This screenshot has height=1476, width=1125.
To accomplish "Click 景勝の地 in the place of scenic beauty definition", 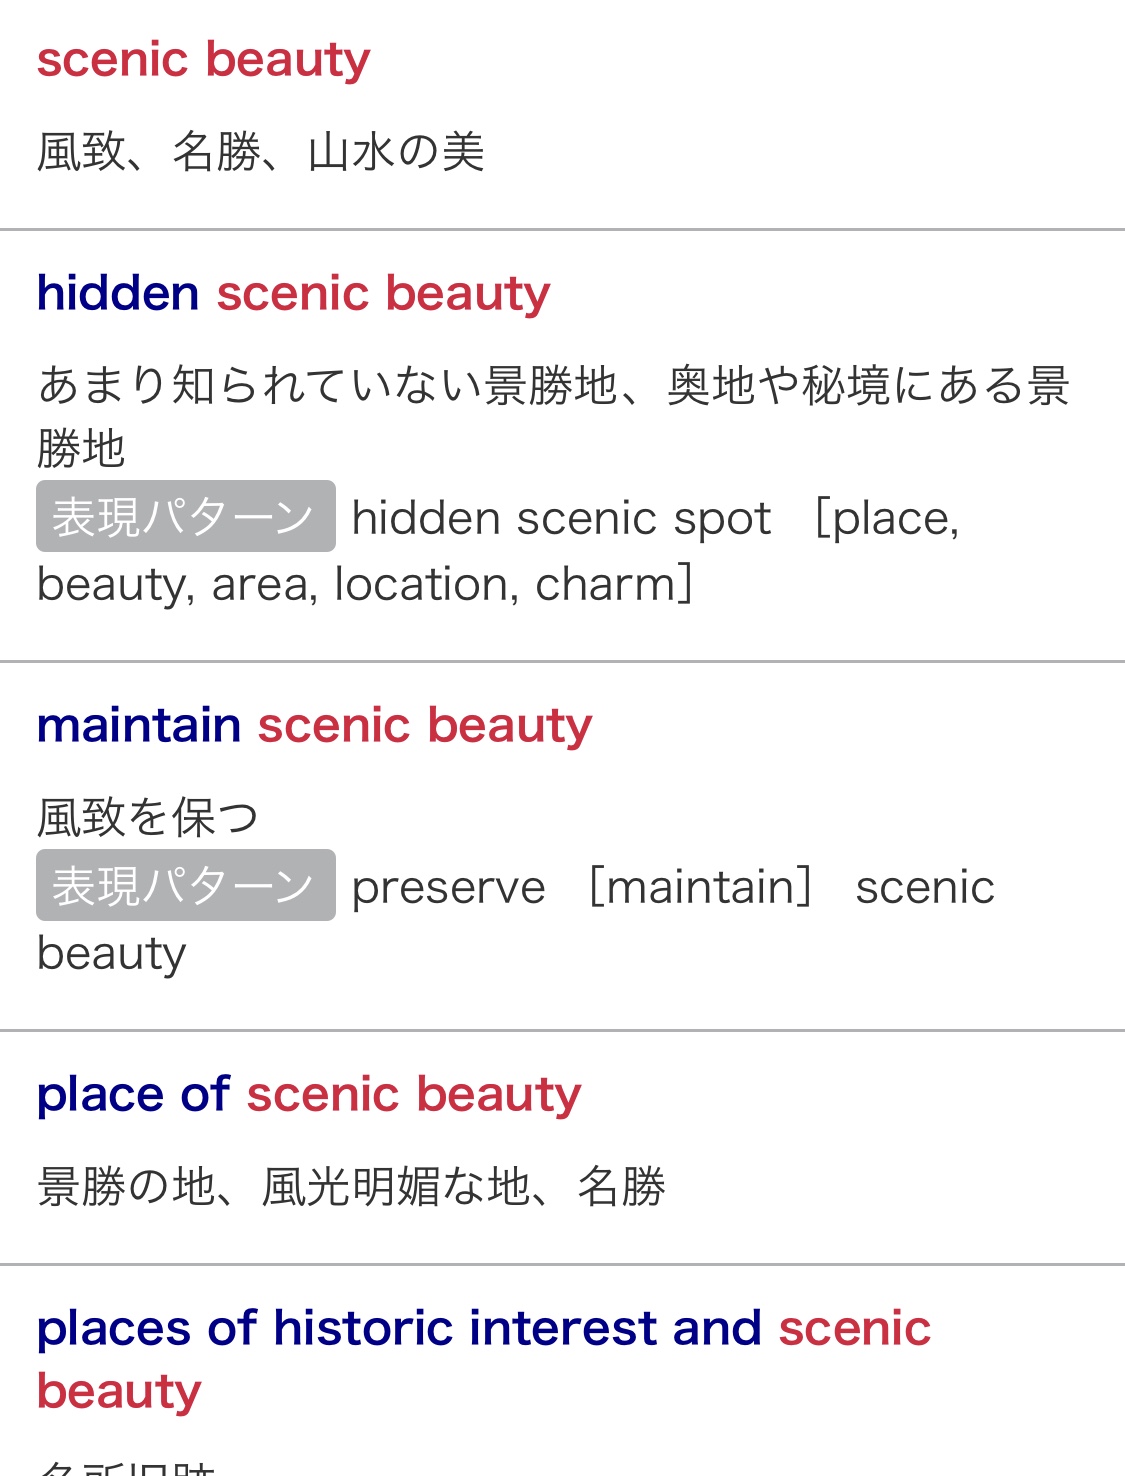I will pyautogui.click(x=126, y=1188).
